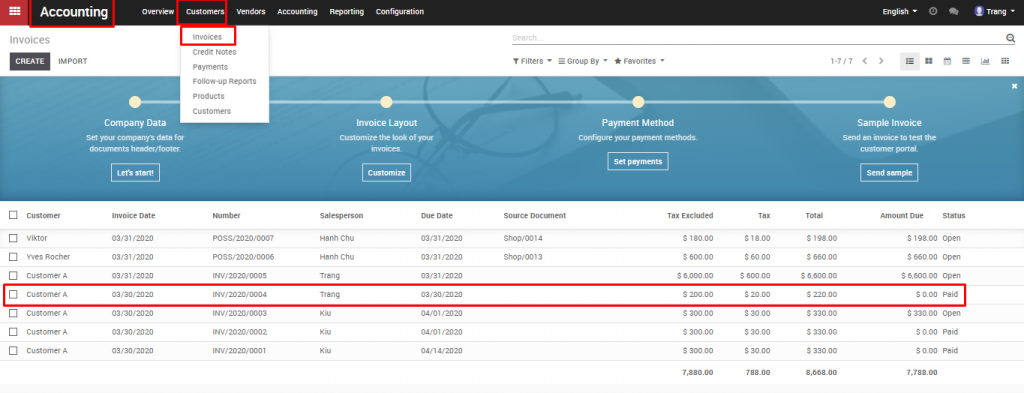The width and height of the screenshot is (1024, 393).
Task: Switch to pivot table view
Action: tap(966, 61)
